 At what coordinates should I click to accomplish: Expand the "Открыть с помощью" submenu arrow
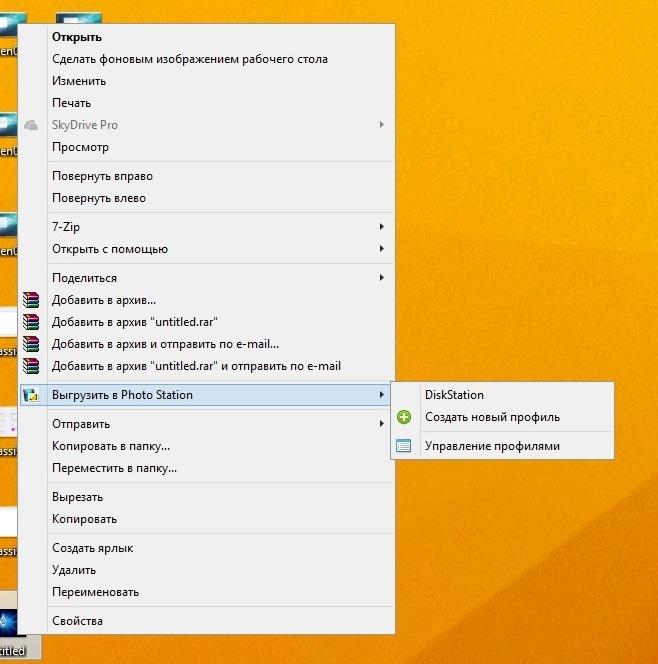pos(382,249)
